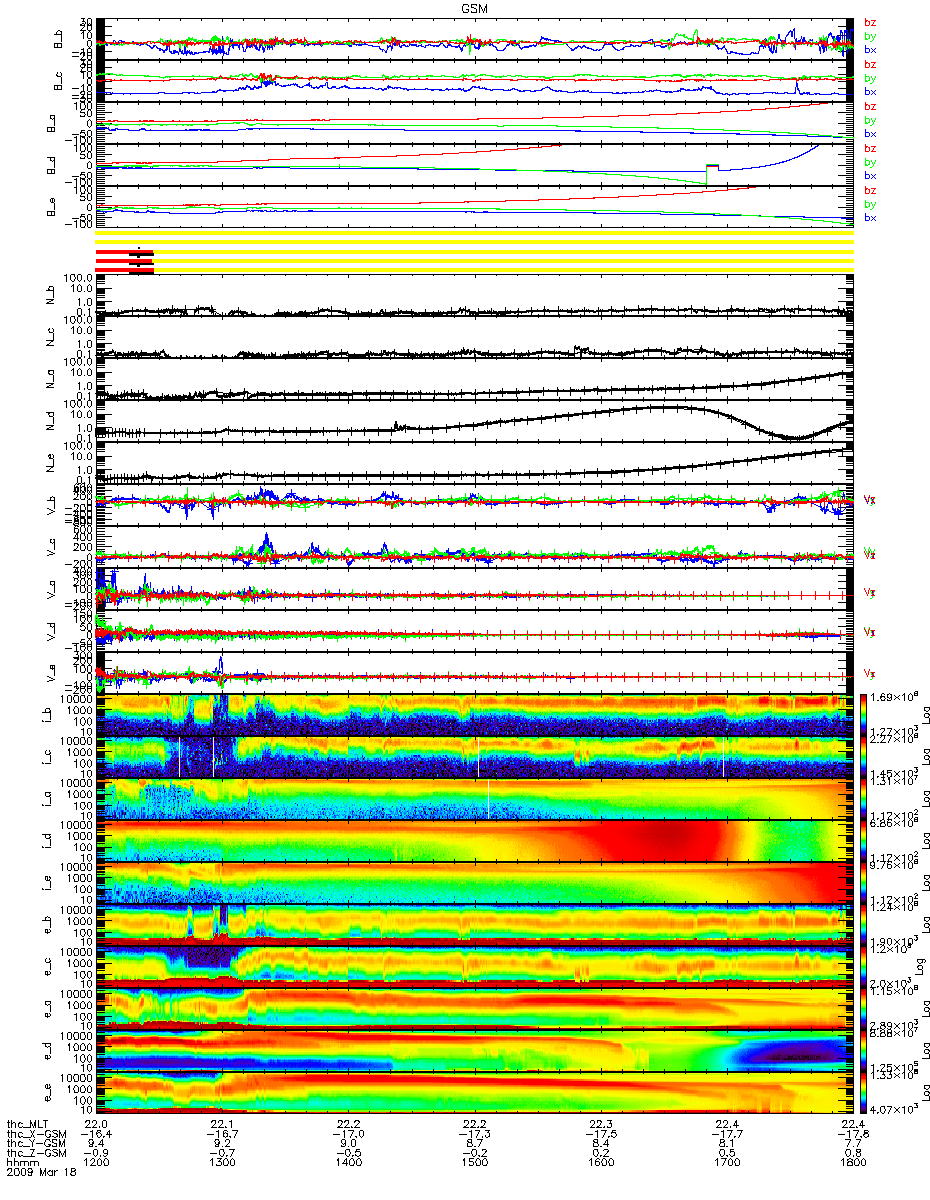
Task: Click the 1700 time tick label
Action: tap(726, 1161)
